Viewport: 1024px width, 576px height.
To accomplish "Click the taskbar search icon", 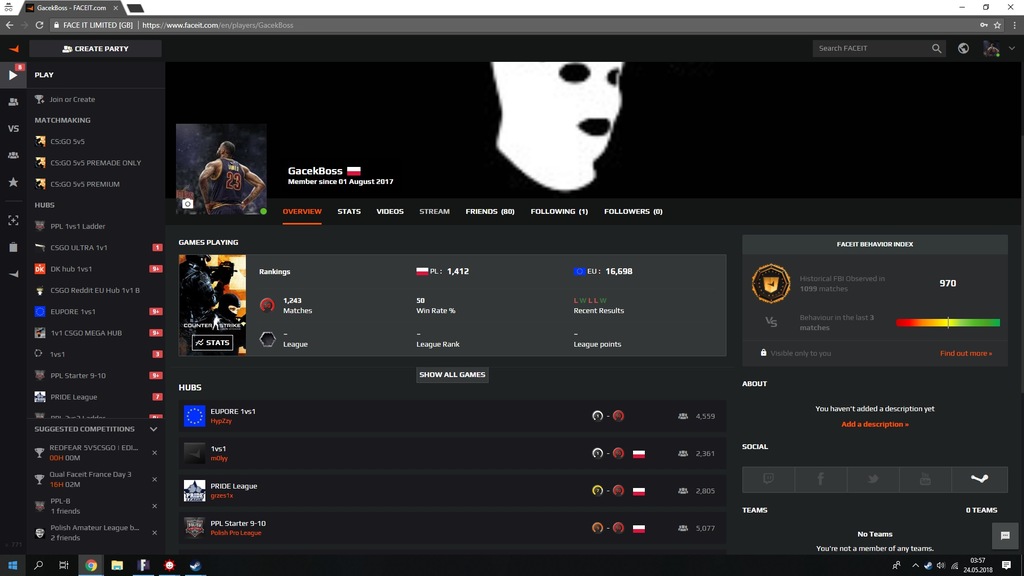I will click(x=39, y=565).
